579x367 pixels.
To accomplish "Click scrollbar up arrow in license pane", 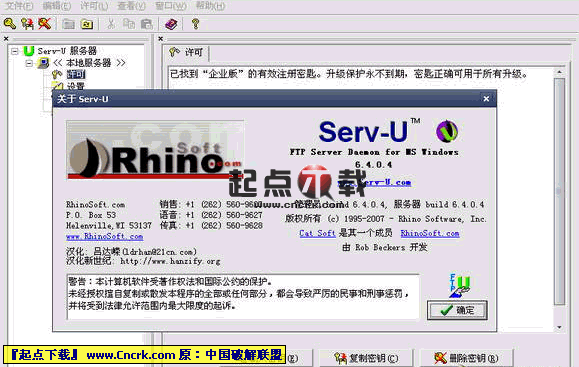I will [559, 72].
